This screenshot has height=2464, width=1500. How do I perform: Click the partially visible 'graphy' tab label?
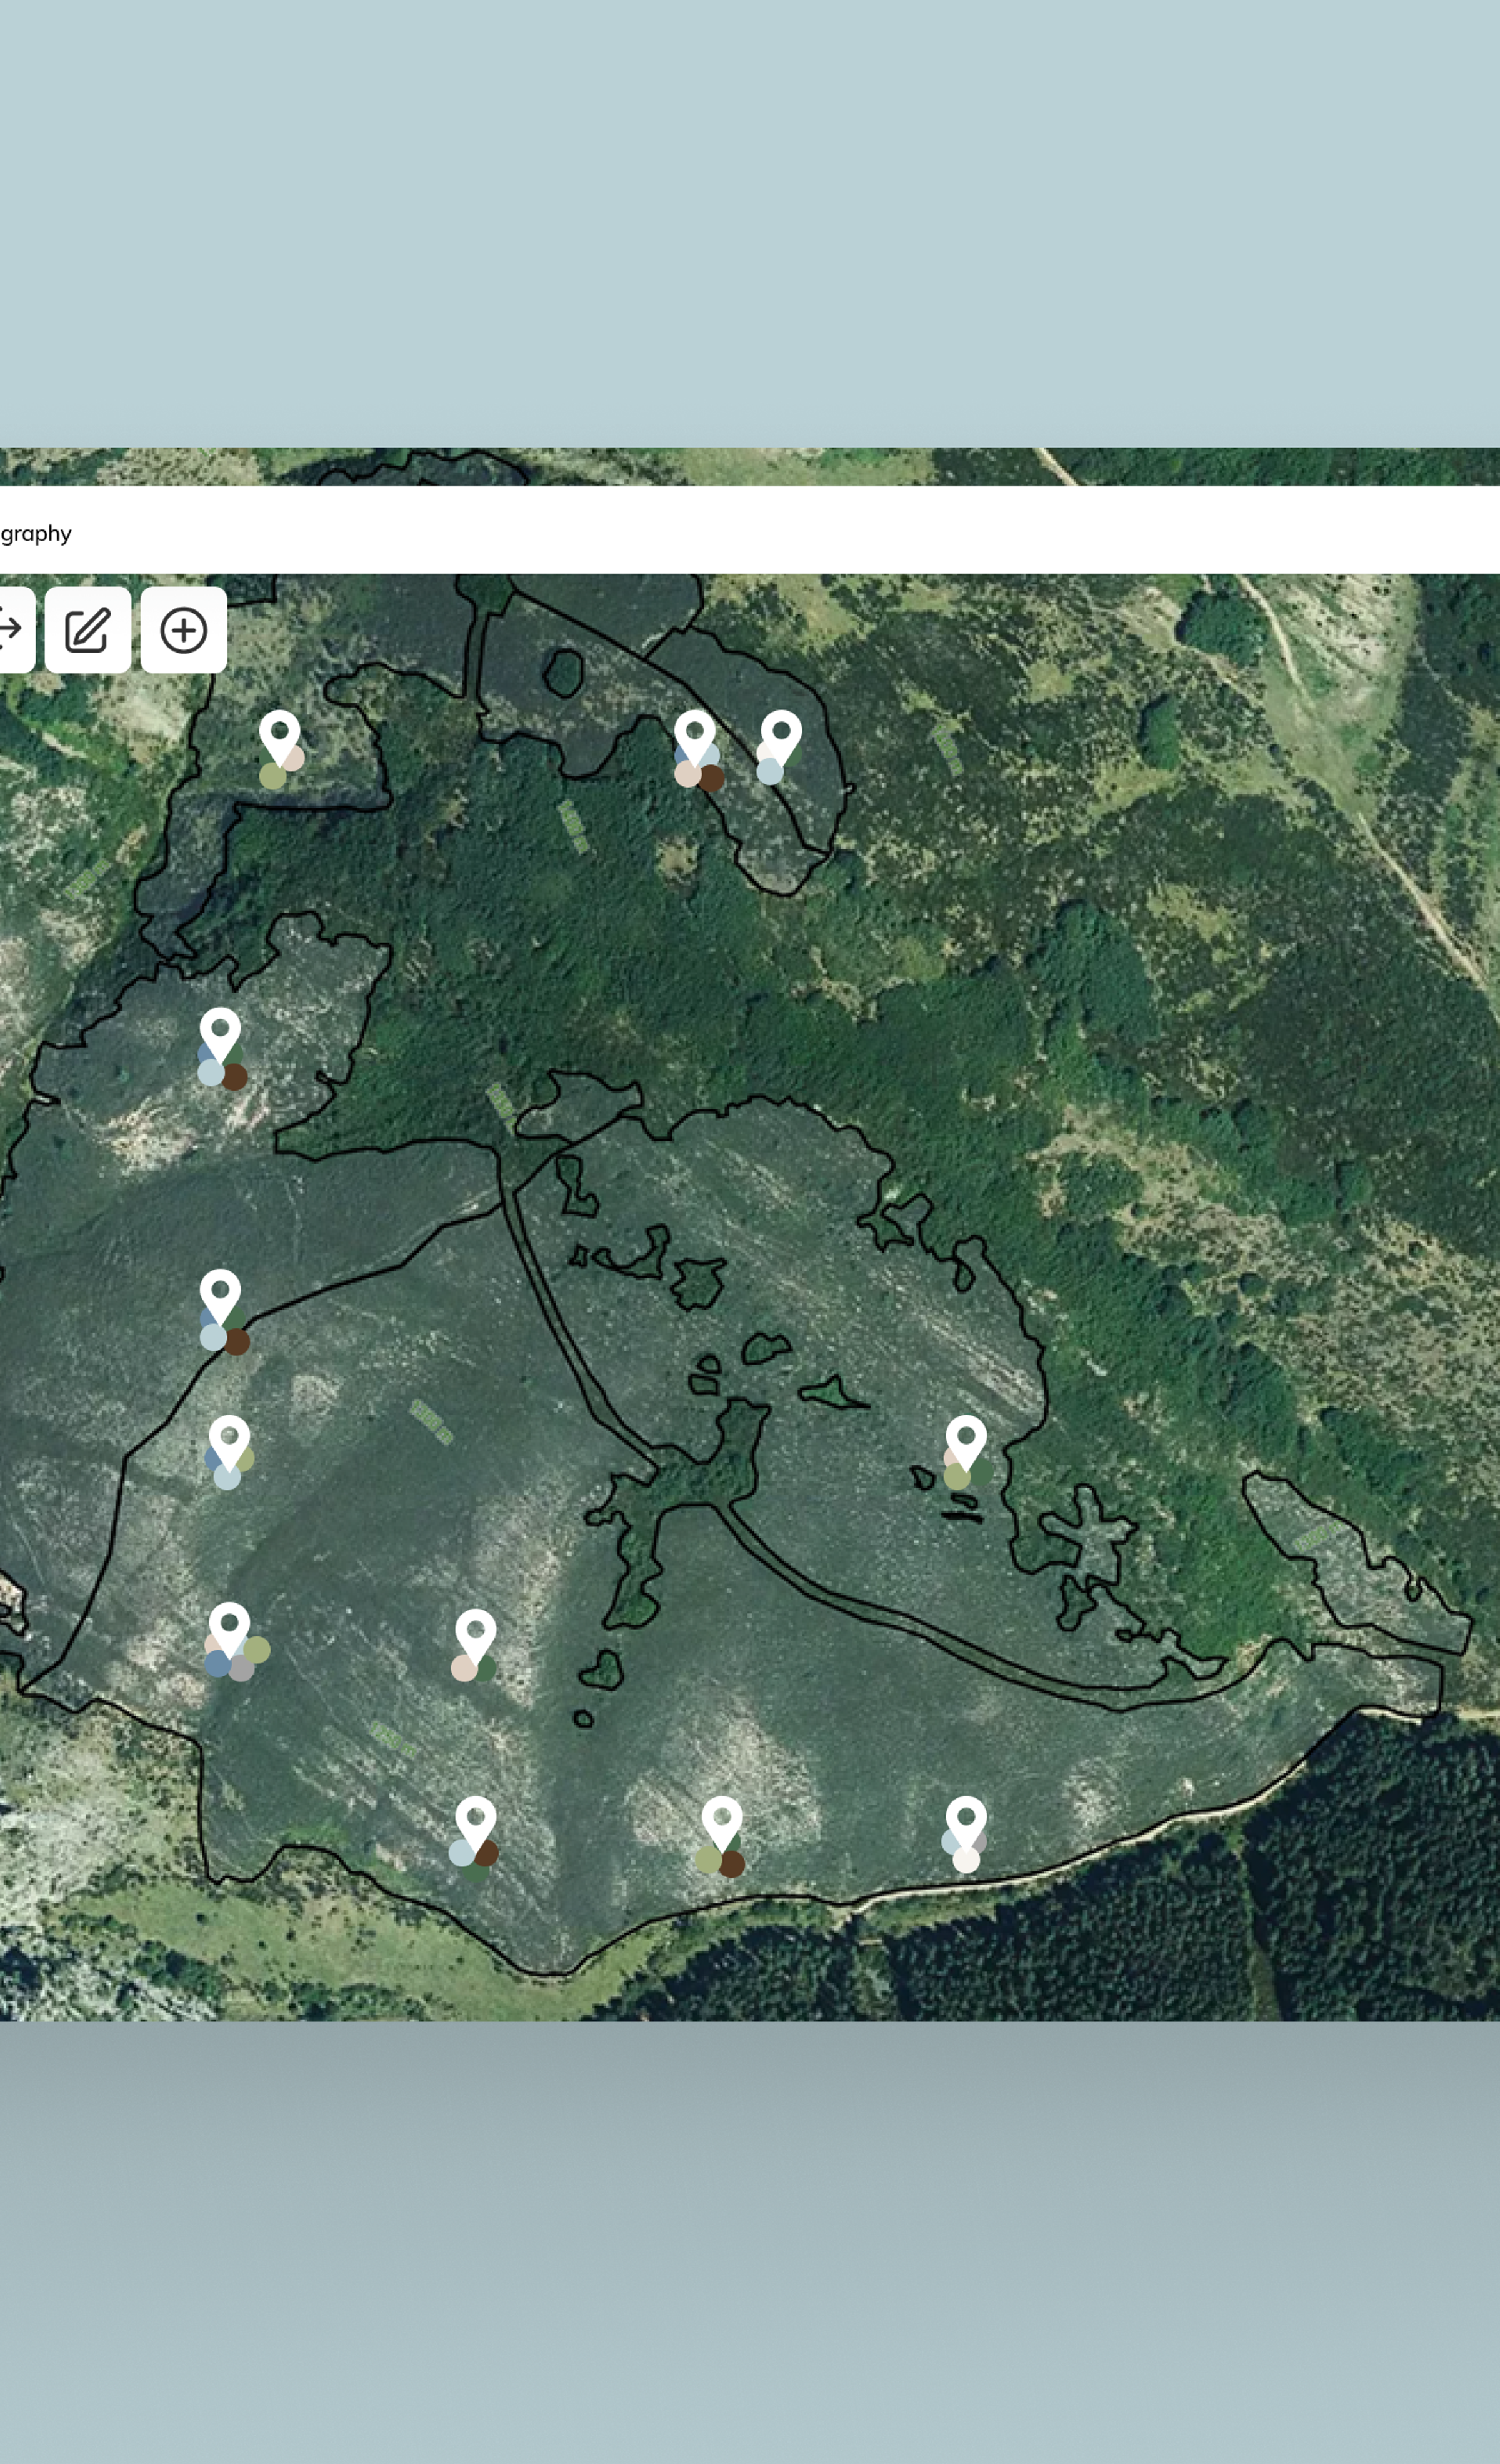tap(36, 533)
